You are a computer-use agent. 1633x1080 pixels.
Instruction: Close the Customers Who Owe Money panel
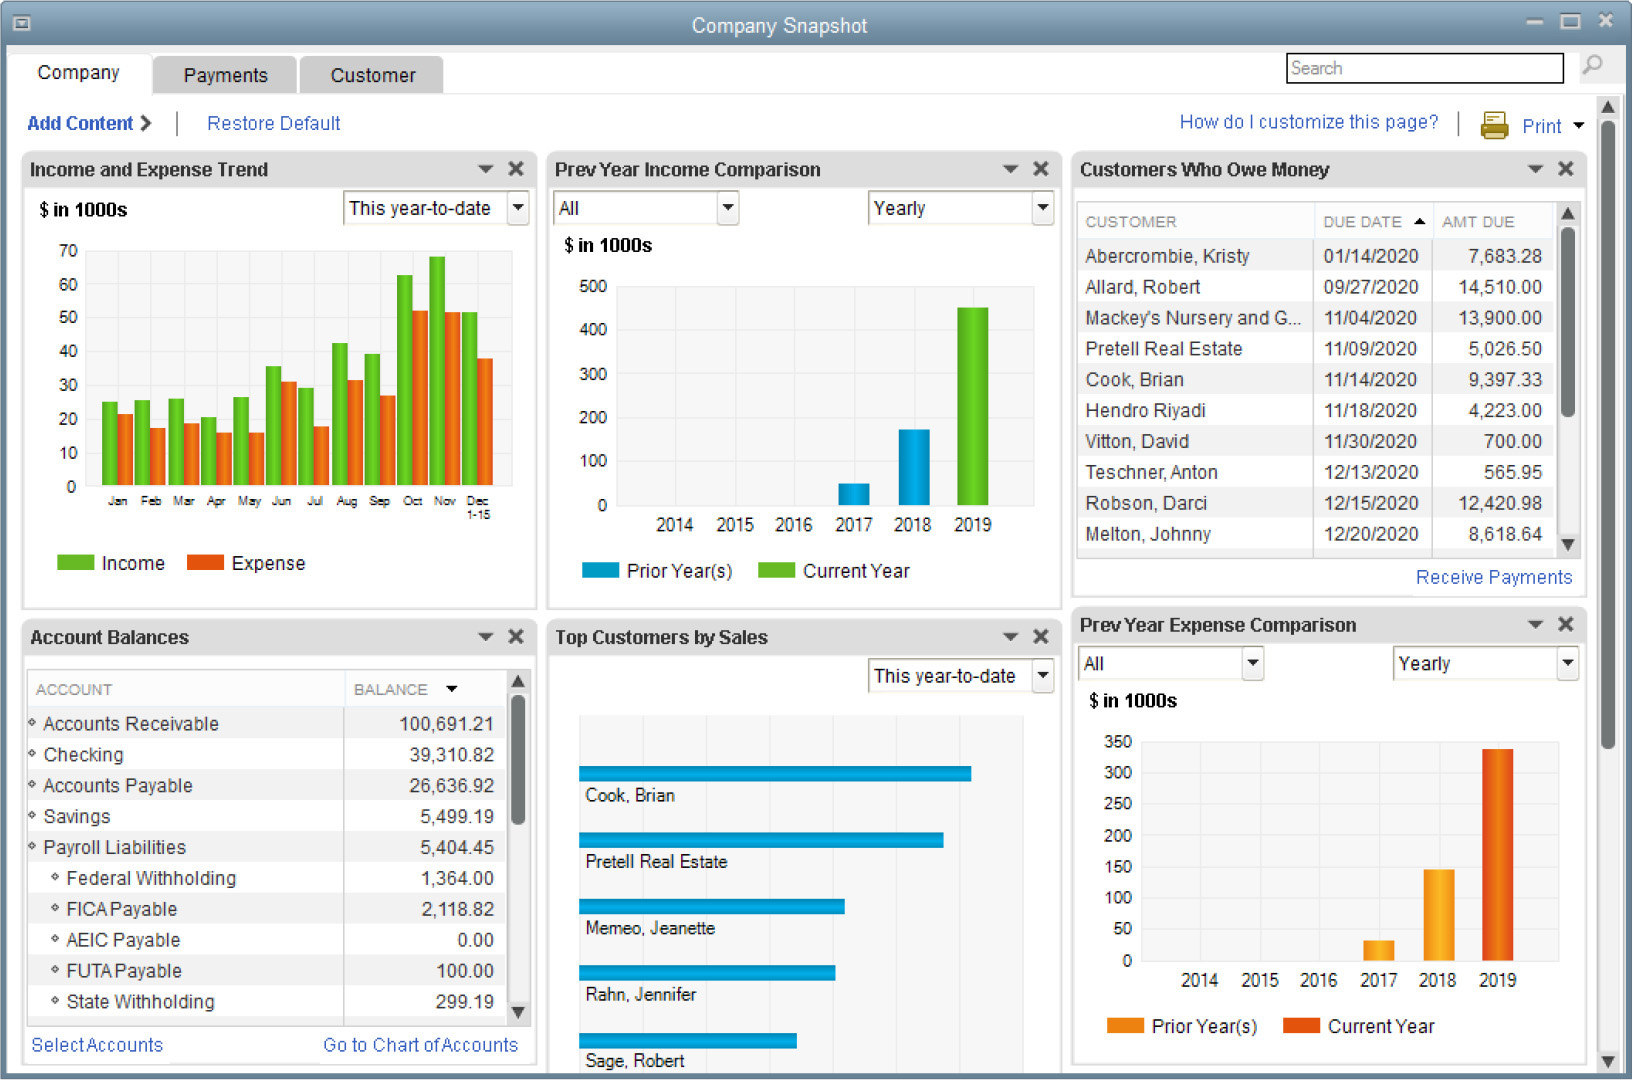click(x=1566, y=169)
